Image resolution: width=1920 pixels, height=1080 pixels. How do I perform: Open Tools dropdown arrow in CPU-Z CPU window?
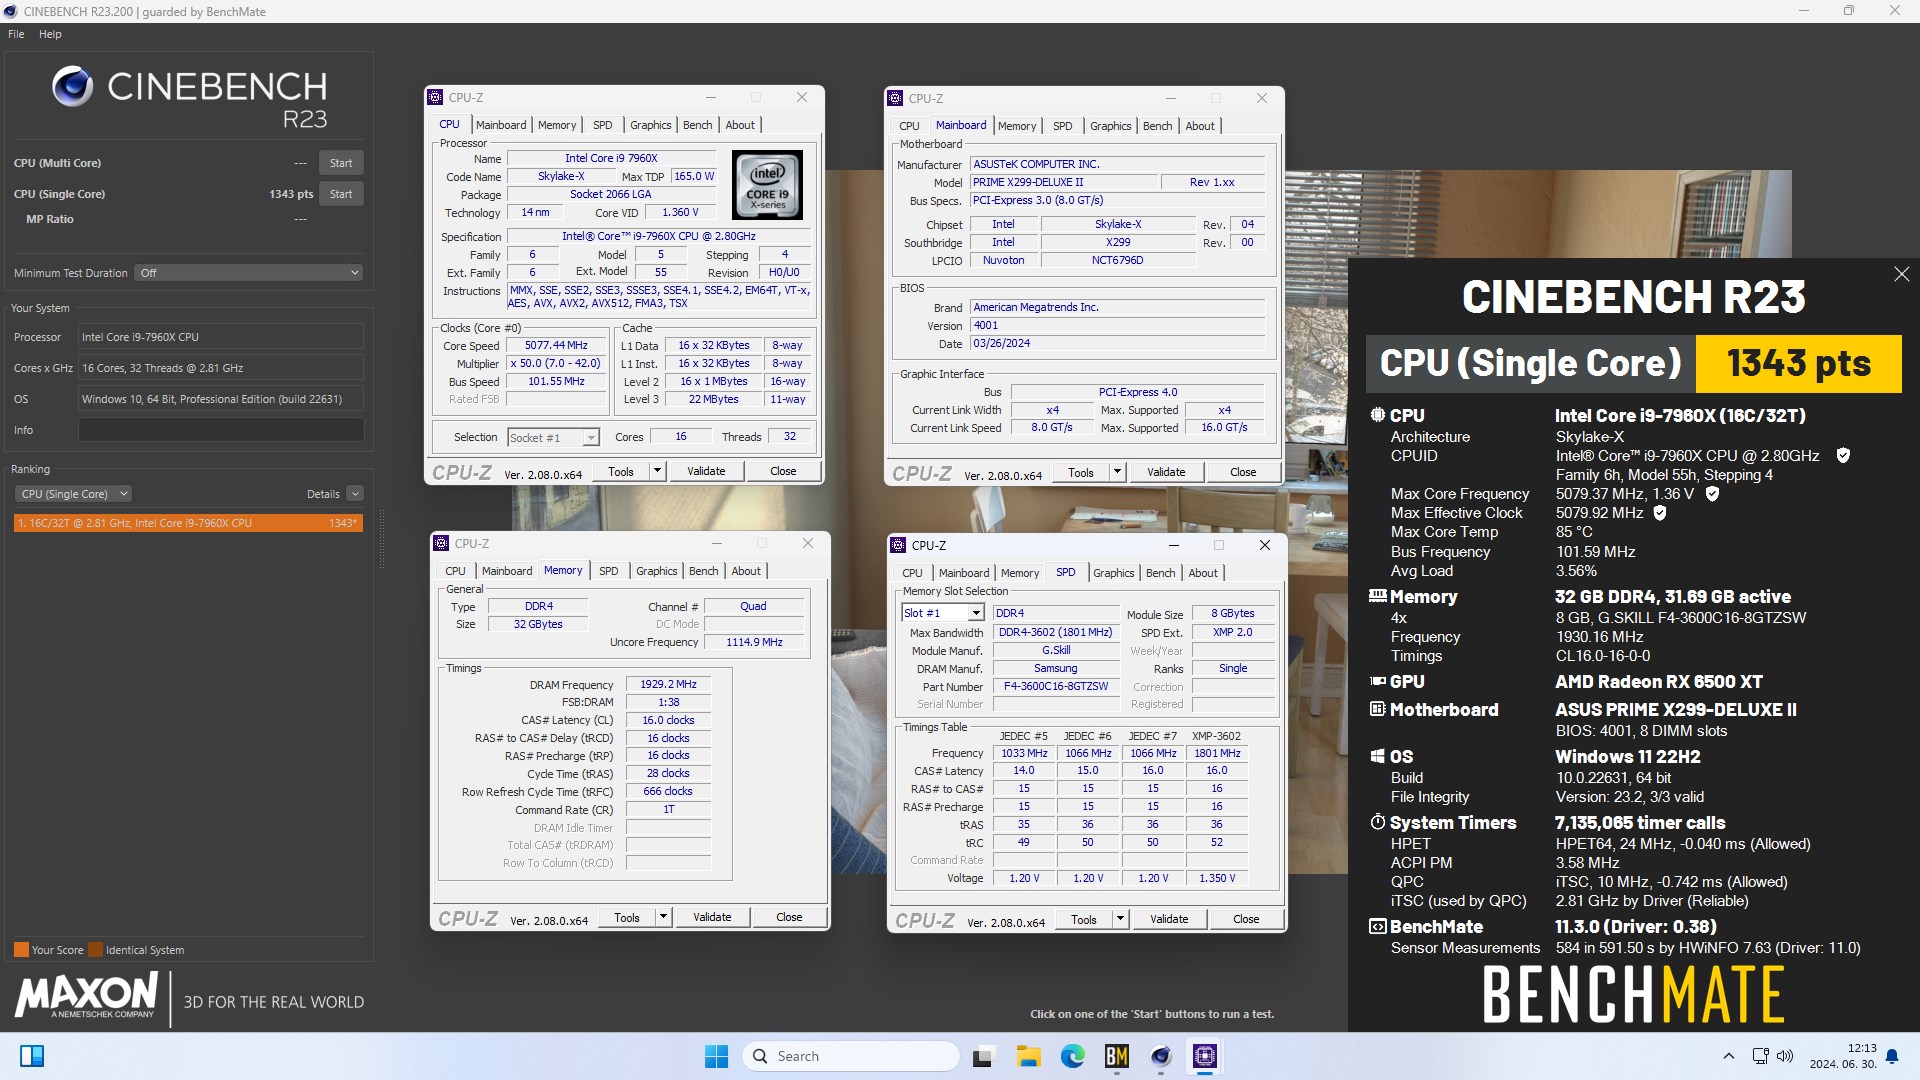coord(657,471)
